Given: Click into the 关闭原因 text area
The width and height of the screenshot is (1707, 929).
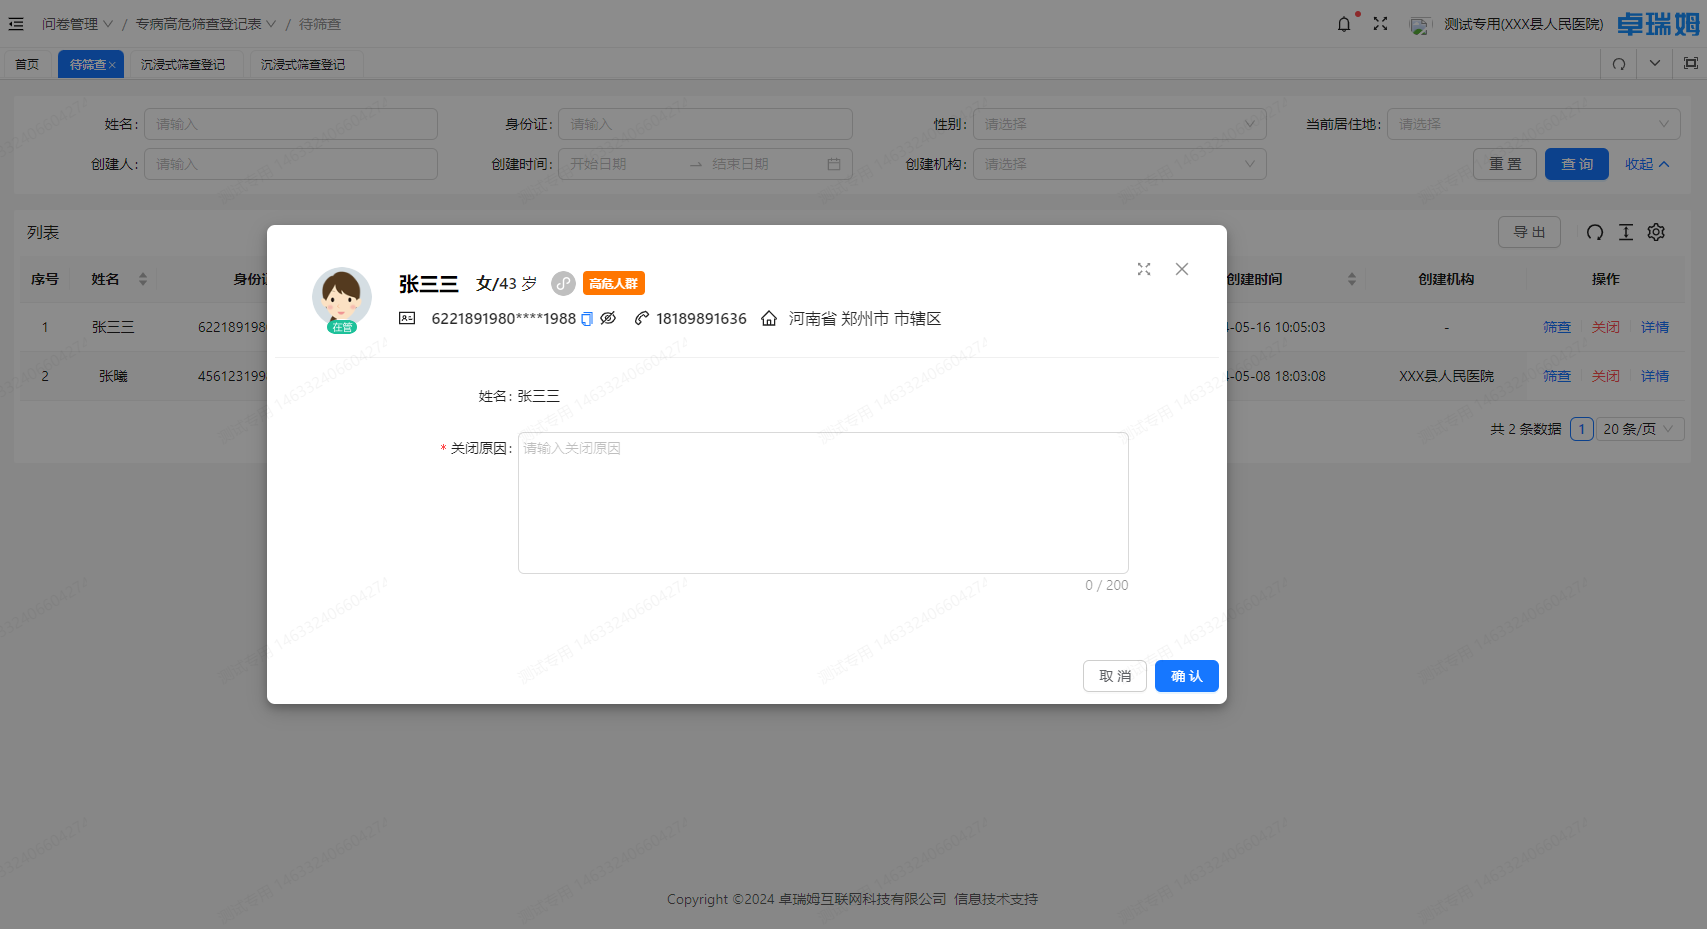Looking at the screenshot, I should [823, 503].
